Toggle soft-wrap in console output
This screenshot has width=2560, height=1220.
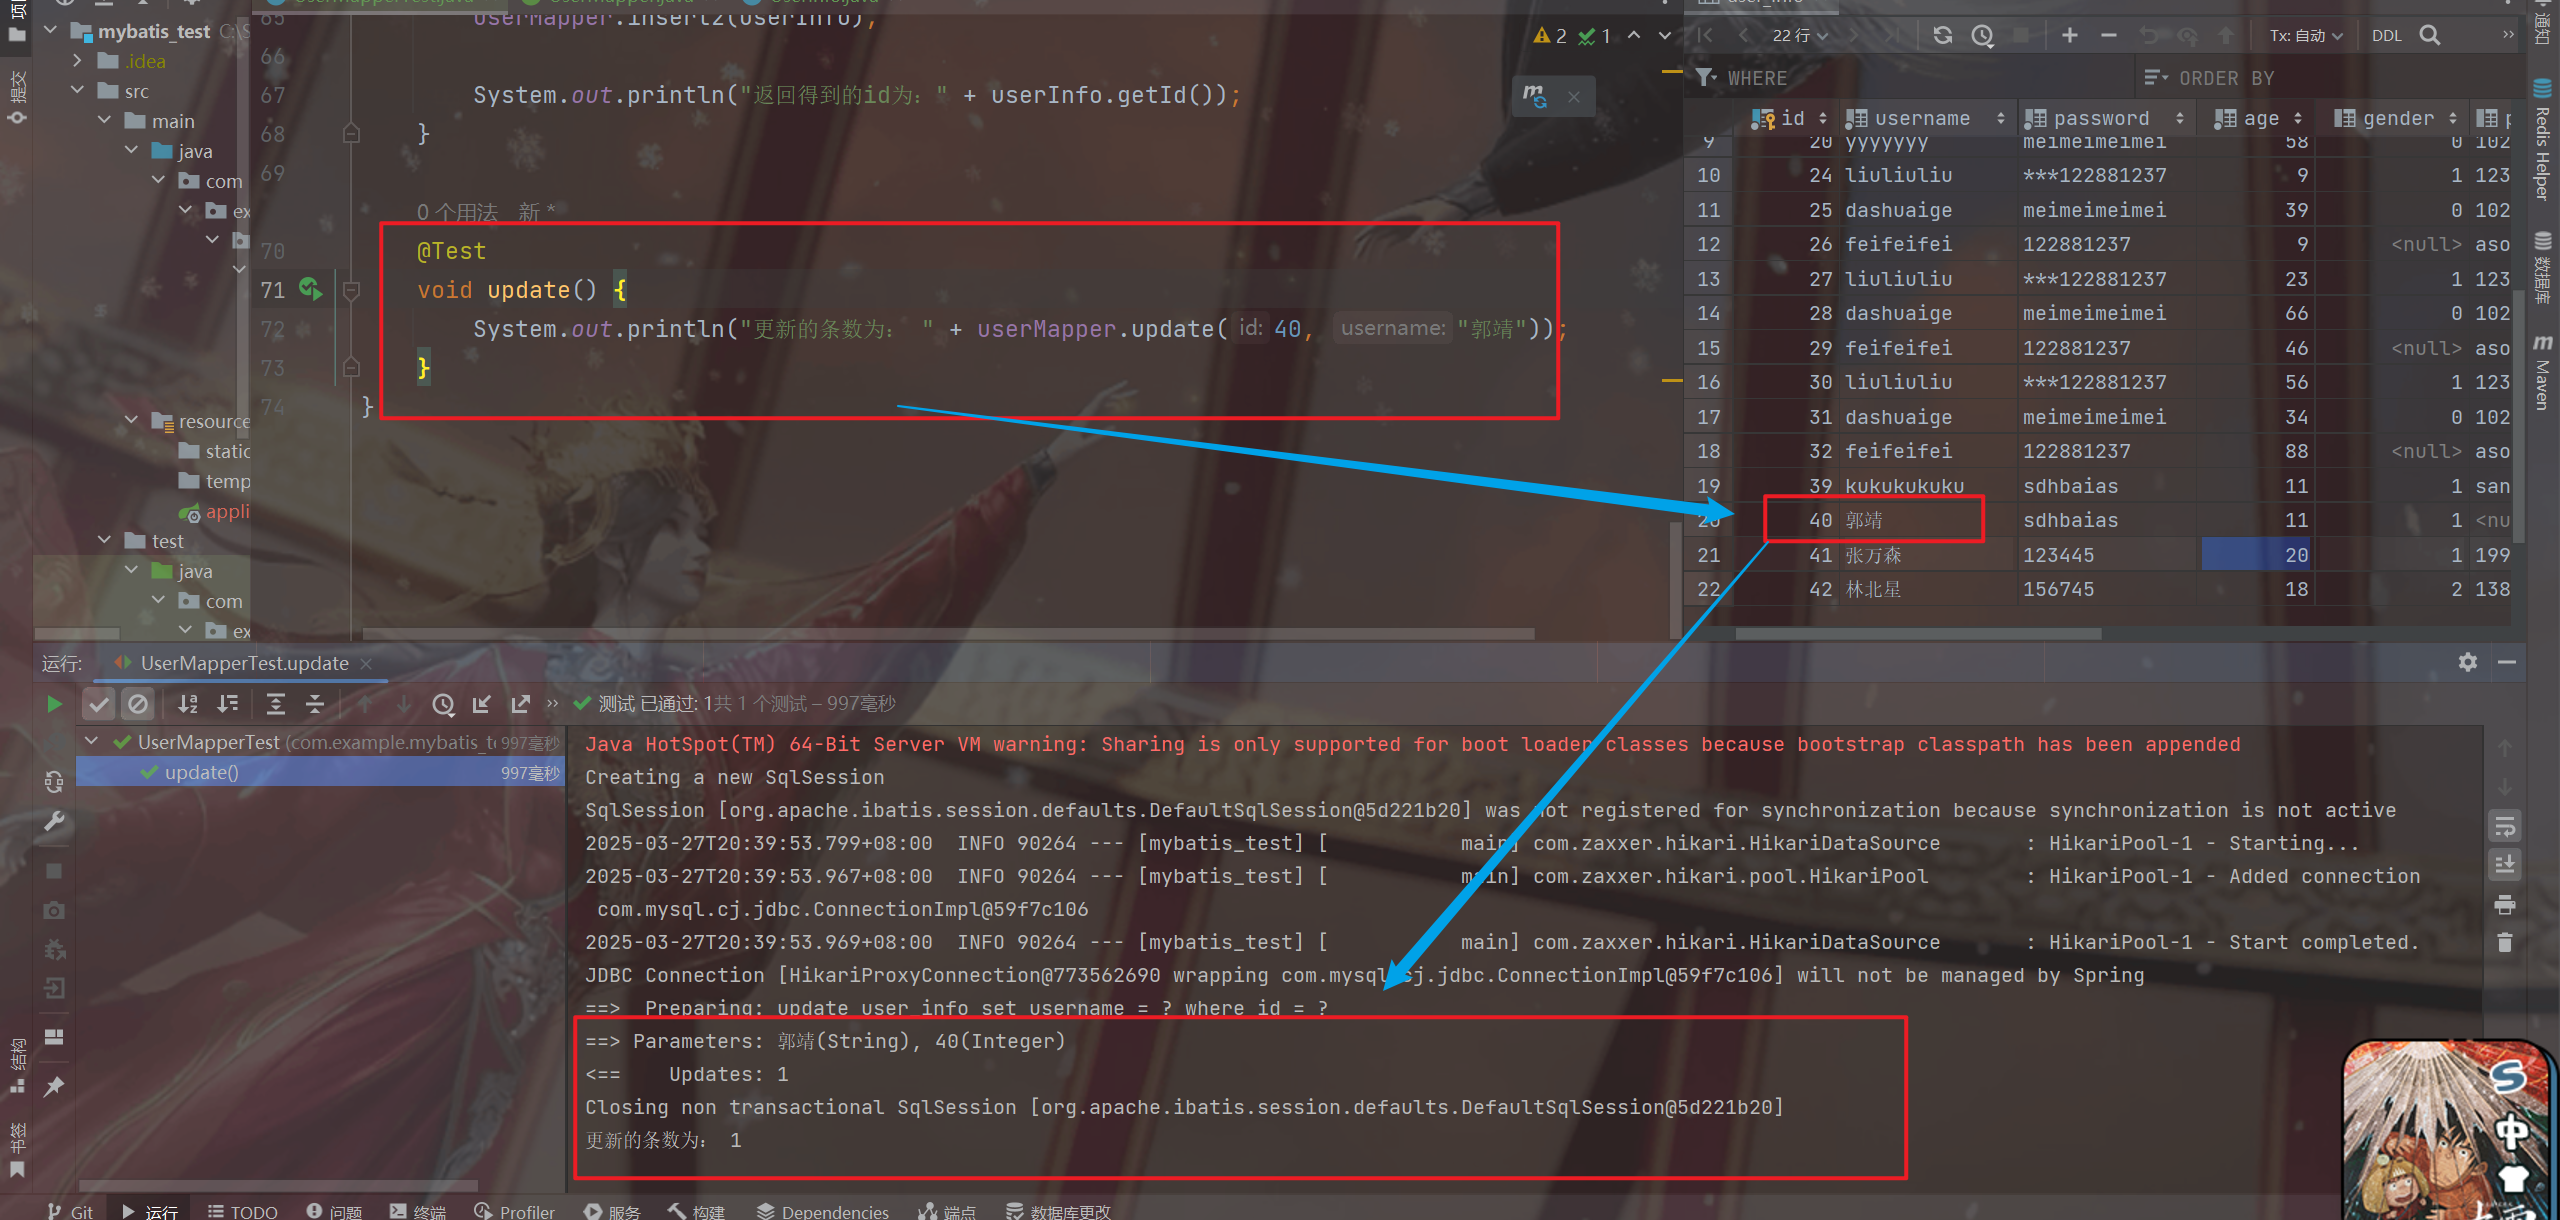2505,827
